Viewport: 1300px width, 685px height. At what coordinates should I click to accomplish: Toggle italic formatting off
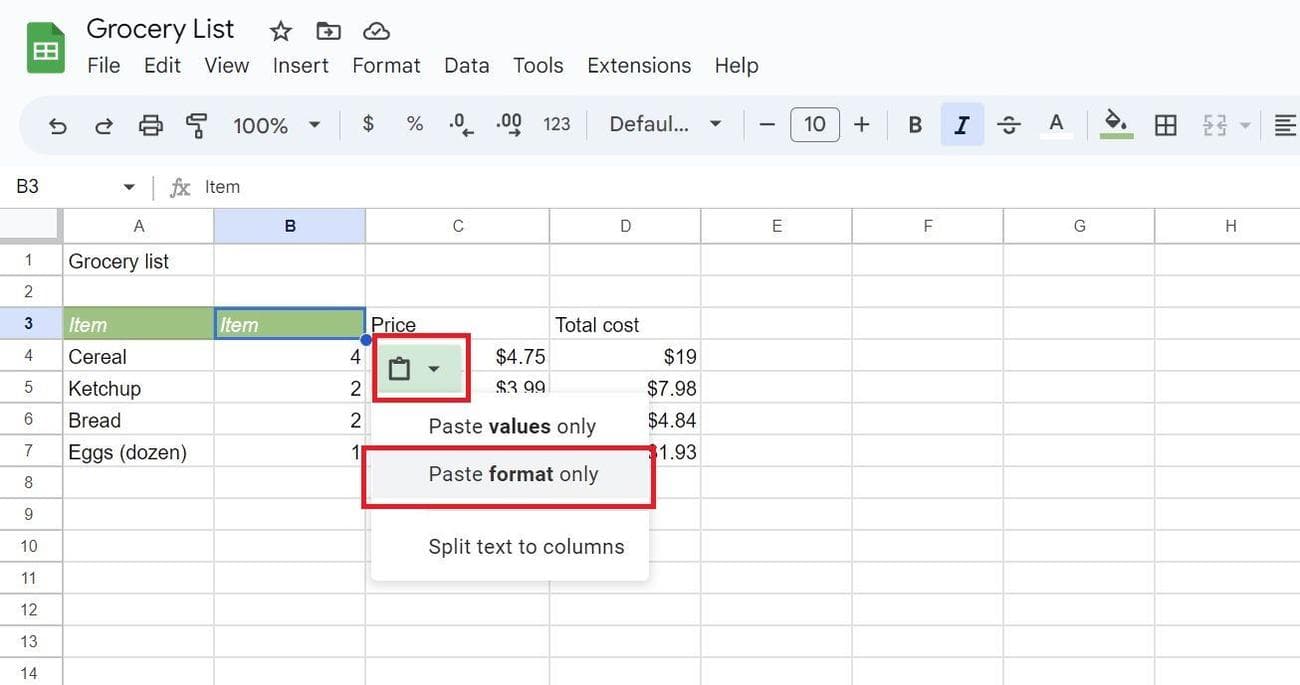962,125
